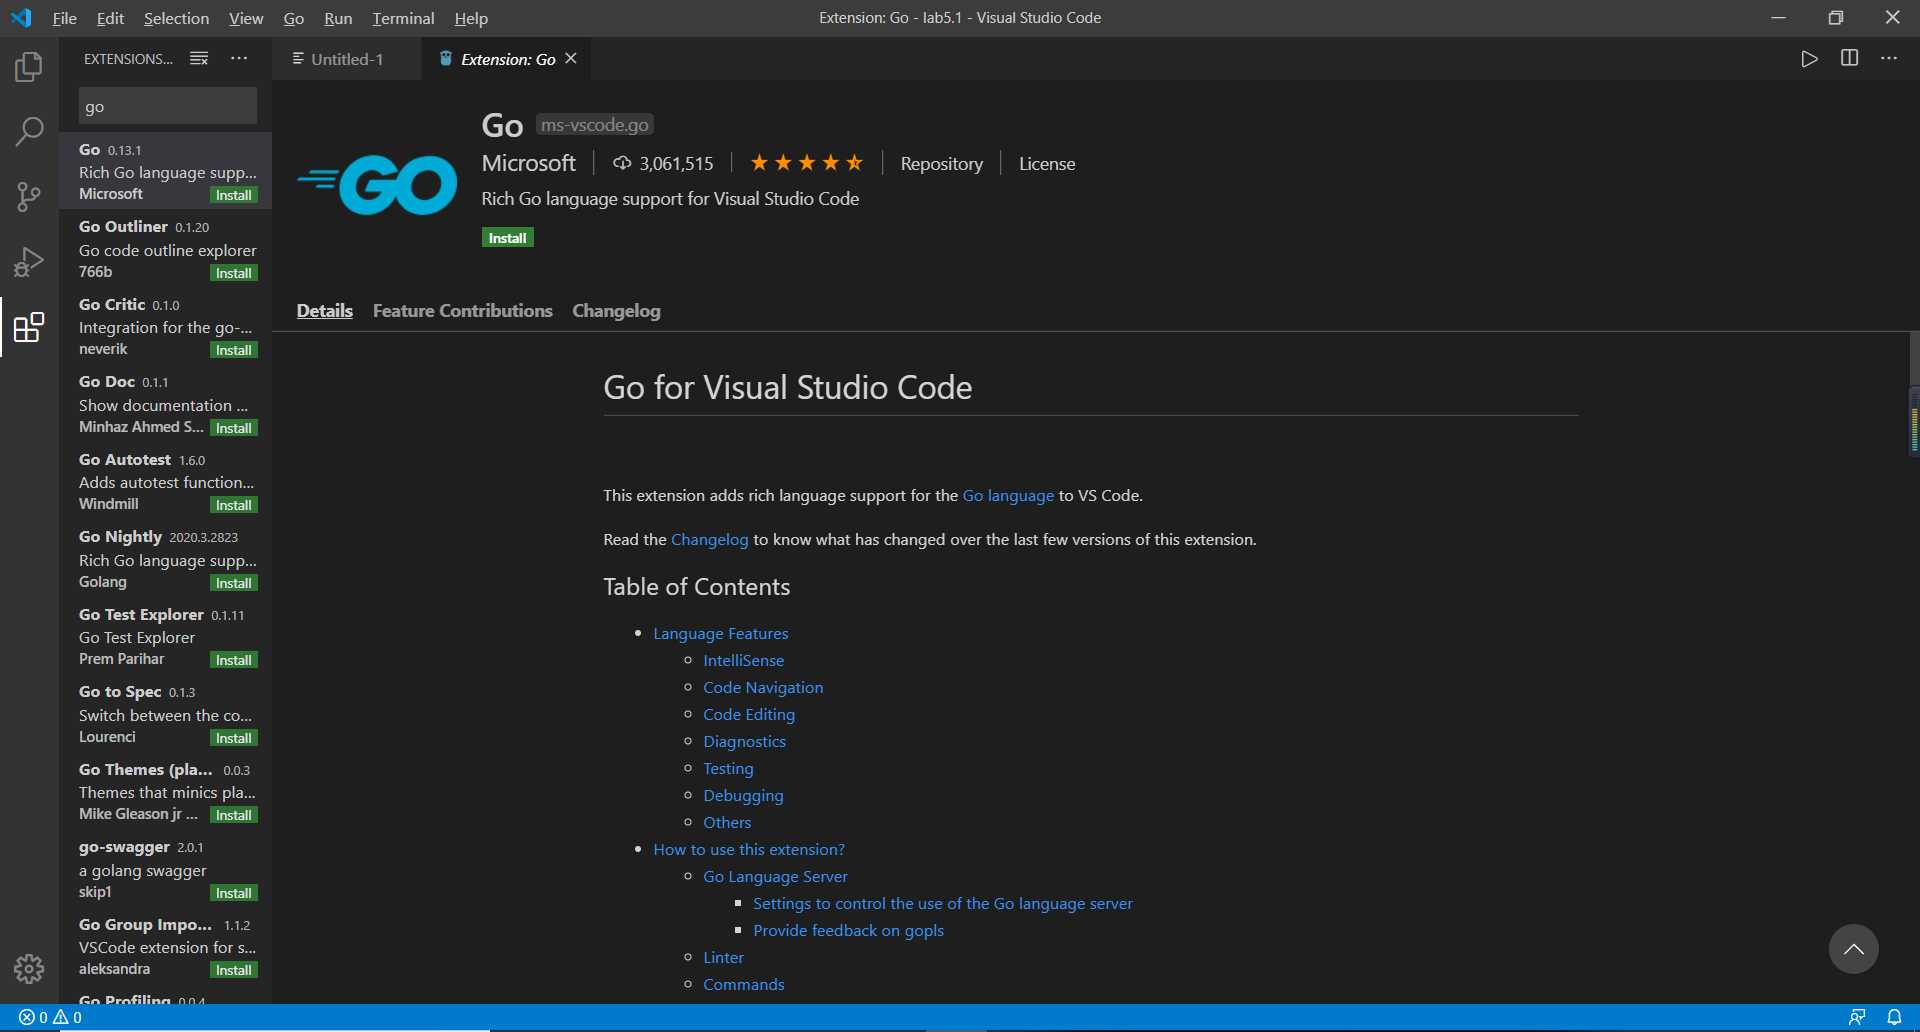Select Go Group Imports extension entry
Screen dimensions: 1920x1032
[x=166, y=946]
